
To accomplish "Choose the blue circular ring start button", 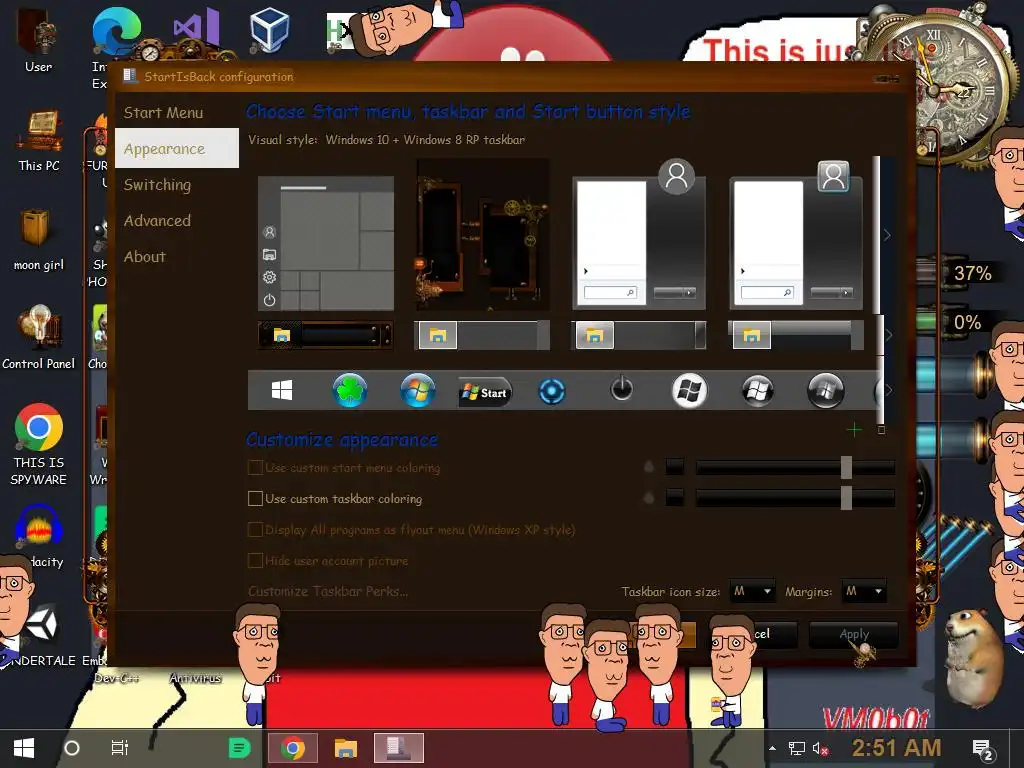I will (x=552, y=392).
